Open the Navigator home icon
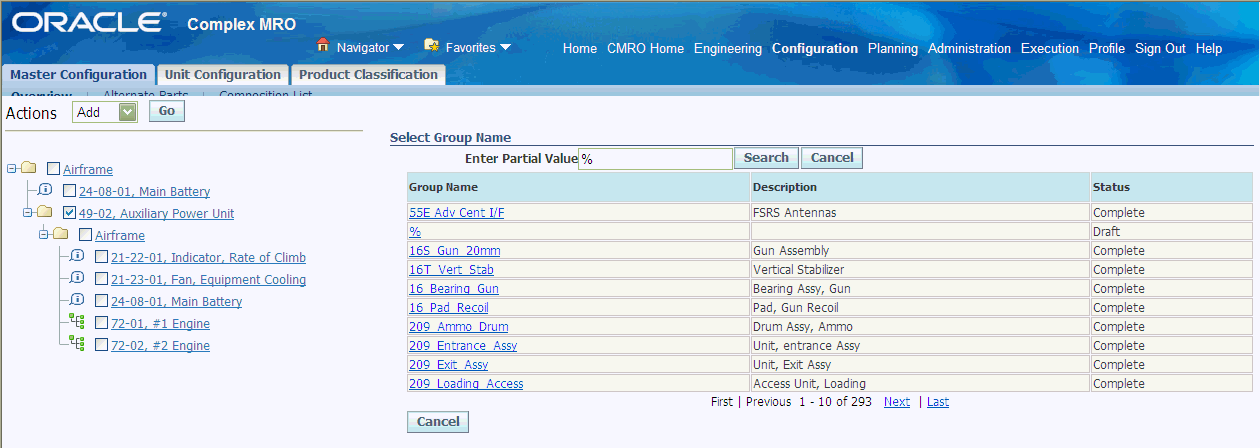This screenshot has width=1260, height=448. pyautogui.click(x=323, y=46)
